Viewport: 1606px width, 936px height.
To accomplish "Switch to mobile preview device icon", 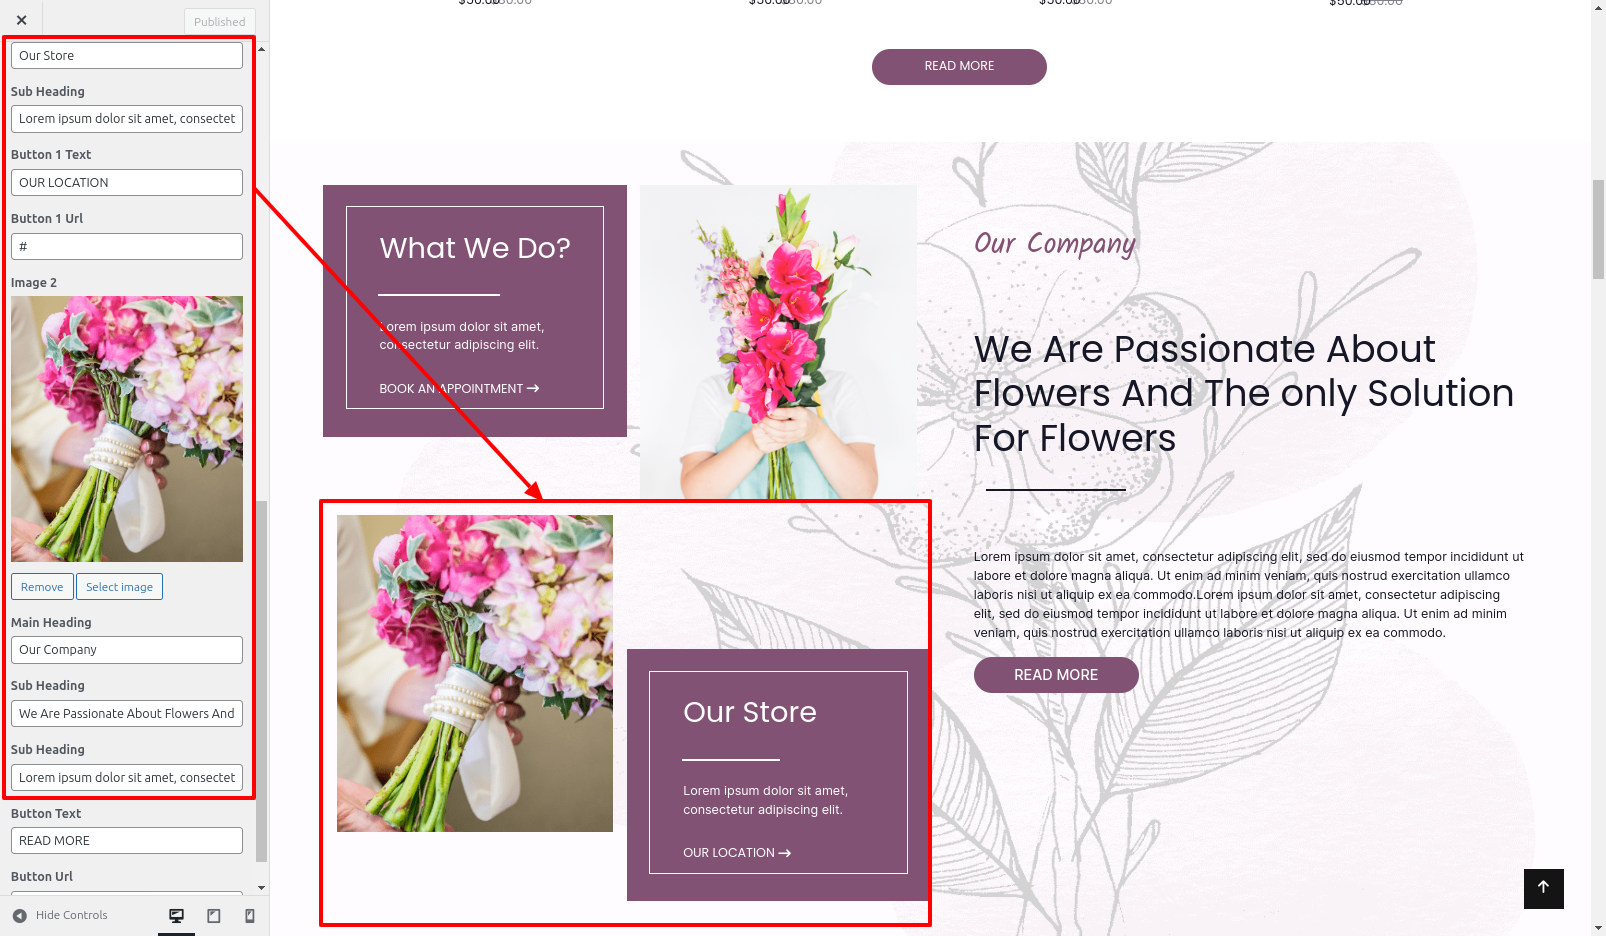I will pos(250,916).
